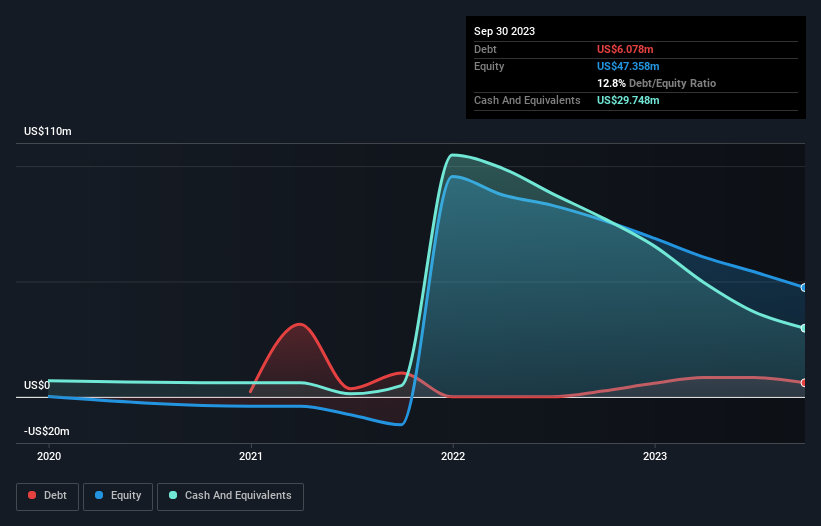Toggle the Cash And Equivalents legend button
The height and width of the screenshot is (526, 821).
[230, 496]
